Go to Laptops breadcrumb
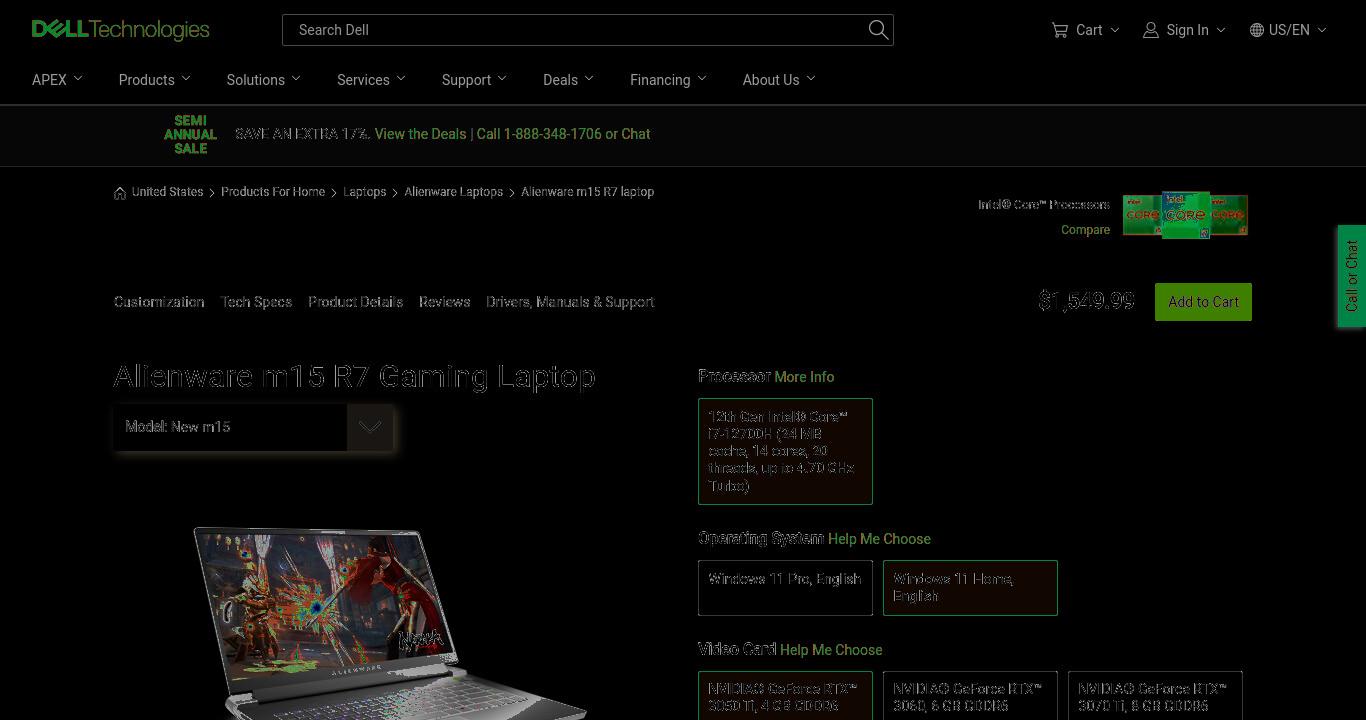Viewport: 1366px width, 720px height. pos(364,192)
